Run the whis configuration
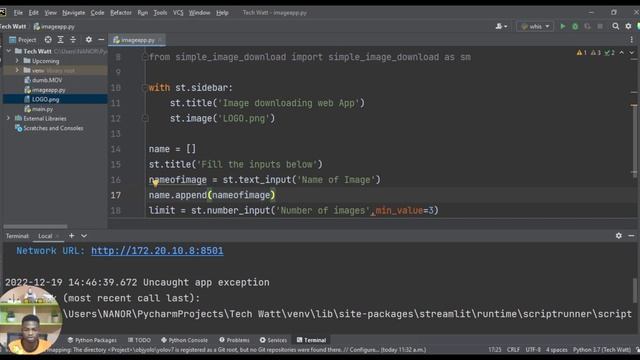The width and height of the screenshot is (640, 360). (562, 27)
